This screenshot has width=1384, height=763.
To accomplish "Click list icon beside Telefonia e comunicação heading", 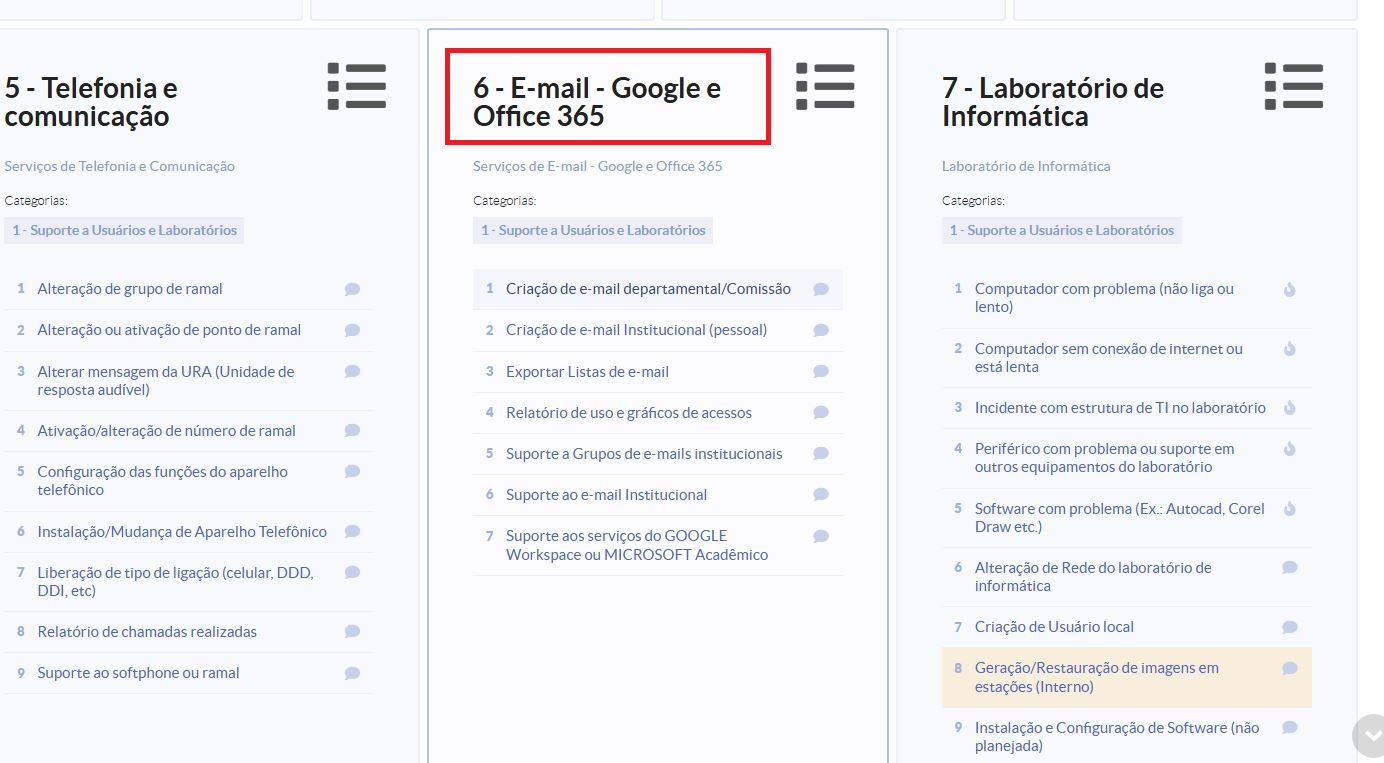I will [357, 86].
